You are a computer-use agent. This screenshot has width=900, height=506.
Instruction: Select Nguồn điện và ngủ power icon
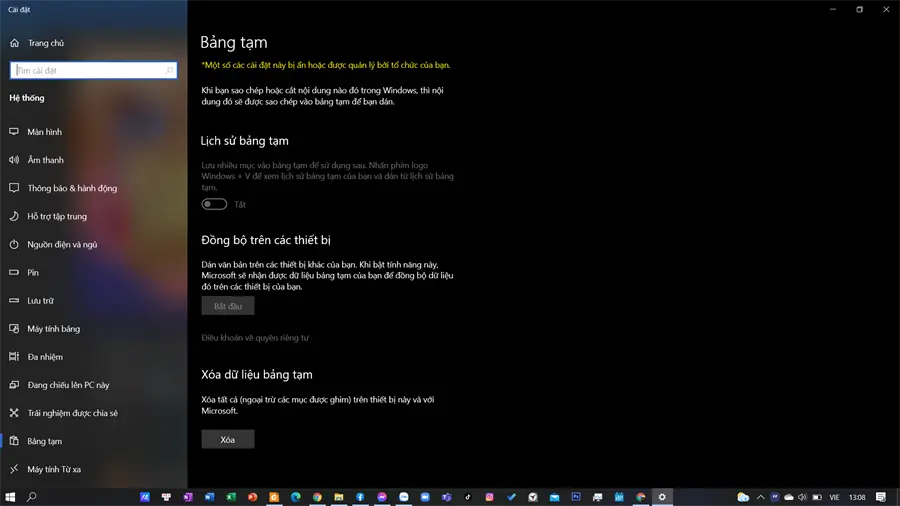[14, 244]
